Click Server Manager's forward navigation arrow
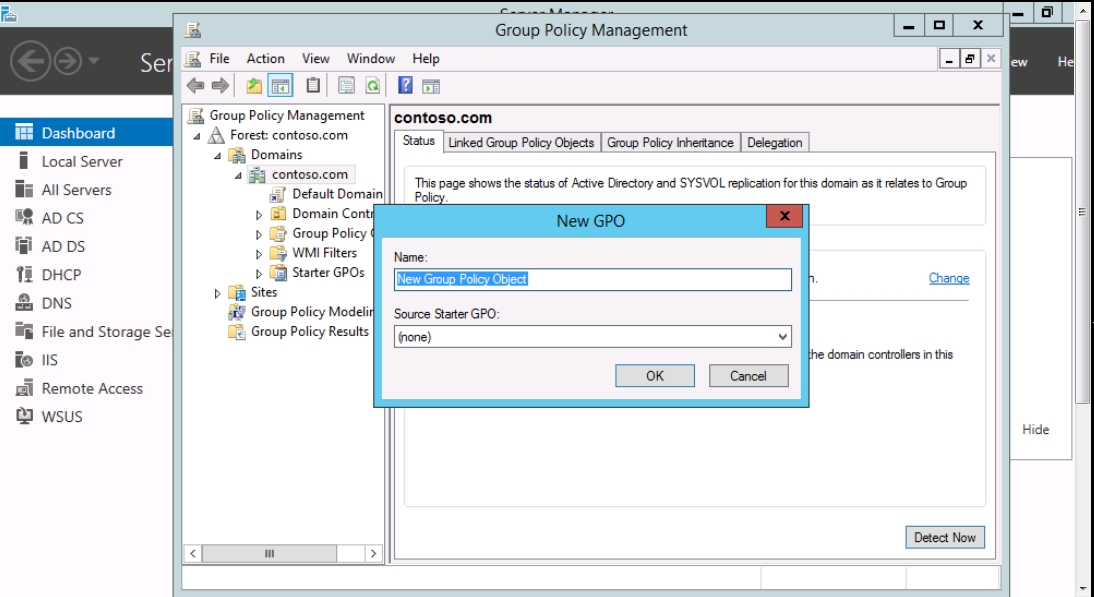Viewport: 1094px width, 597px height. [68, 61]
